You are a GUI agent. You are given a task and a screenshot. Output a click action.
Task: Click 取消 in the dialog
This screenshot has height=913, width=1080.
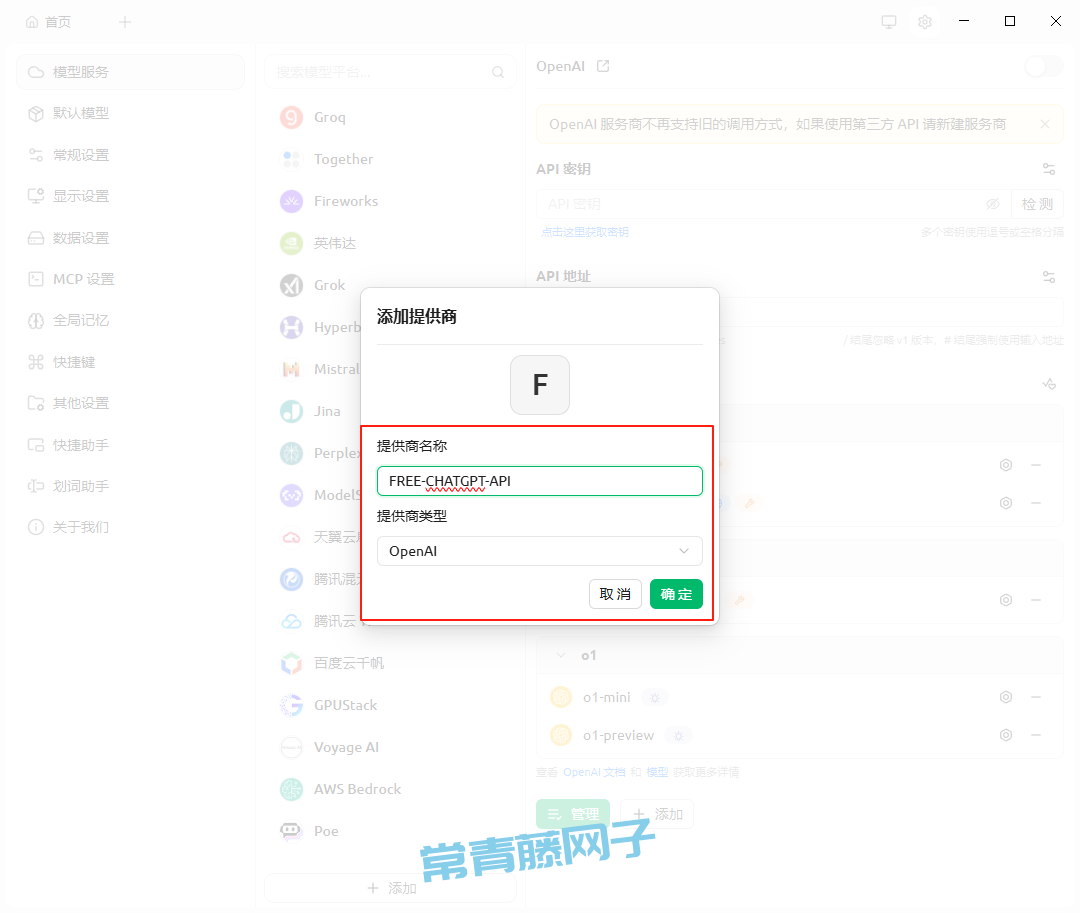(x=615, y=594)
